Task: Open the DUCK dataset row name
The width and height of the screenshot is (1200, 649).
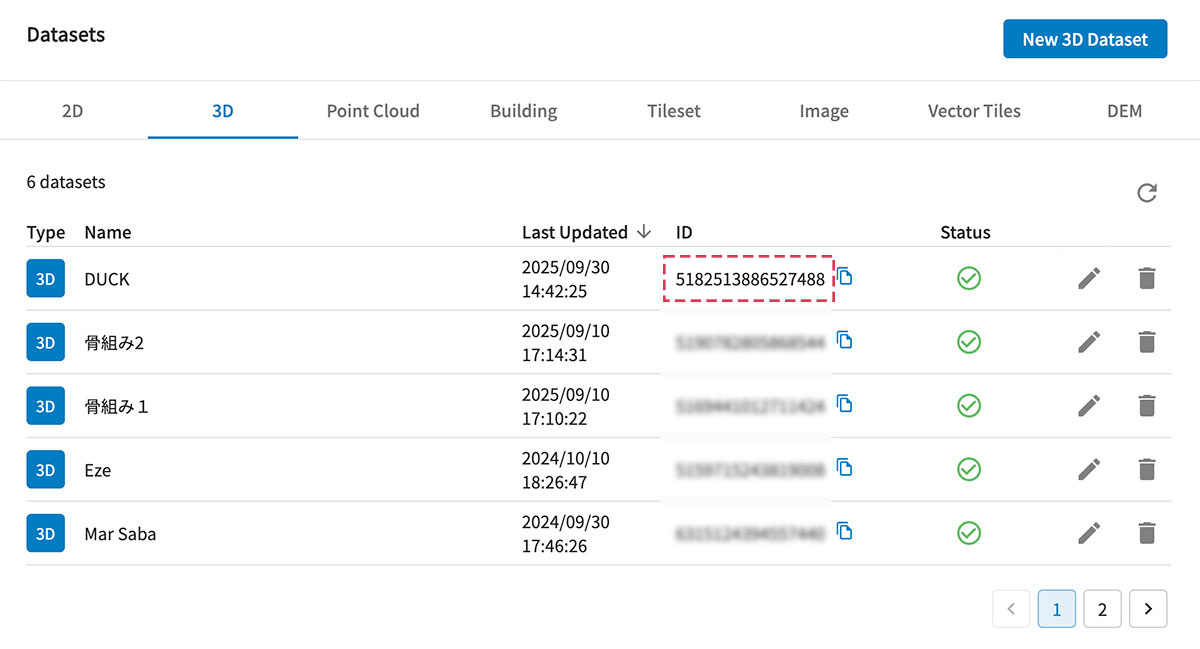Action: [107, 279]
